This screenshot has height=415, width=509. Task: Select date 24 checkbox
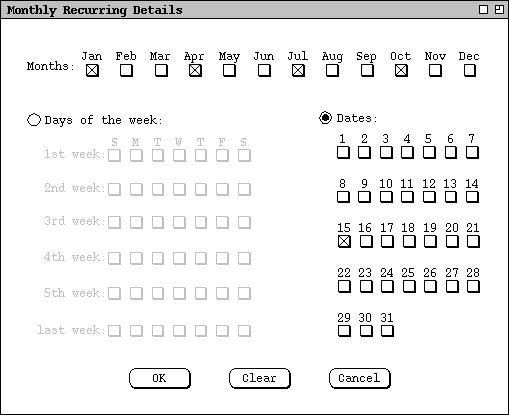[x=387, y=286]
